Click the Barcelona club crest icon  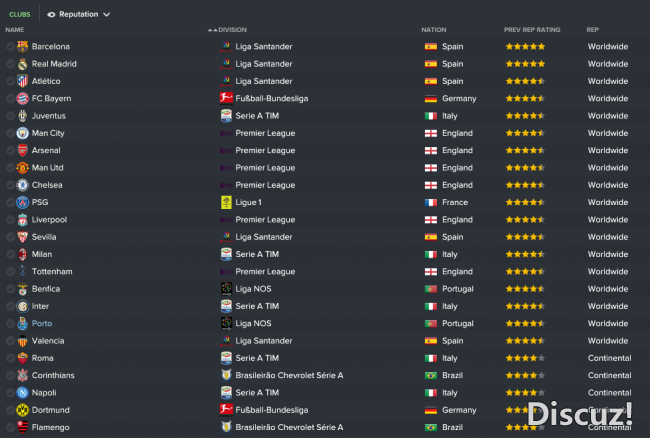pos(22,46)
